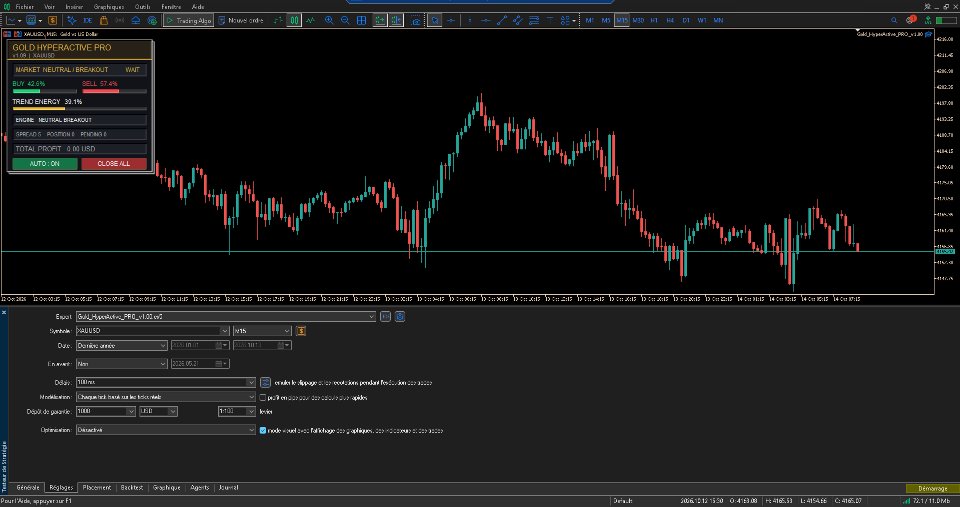Viewport: 960px width, 507px height.
Task: Open symbol specification icon beside M15
Action: pyautogui.click(x=301, y=331)
